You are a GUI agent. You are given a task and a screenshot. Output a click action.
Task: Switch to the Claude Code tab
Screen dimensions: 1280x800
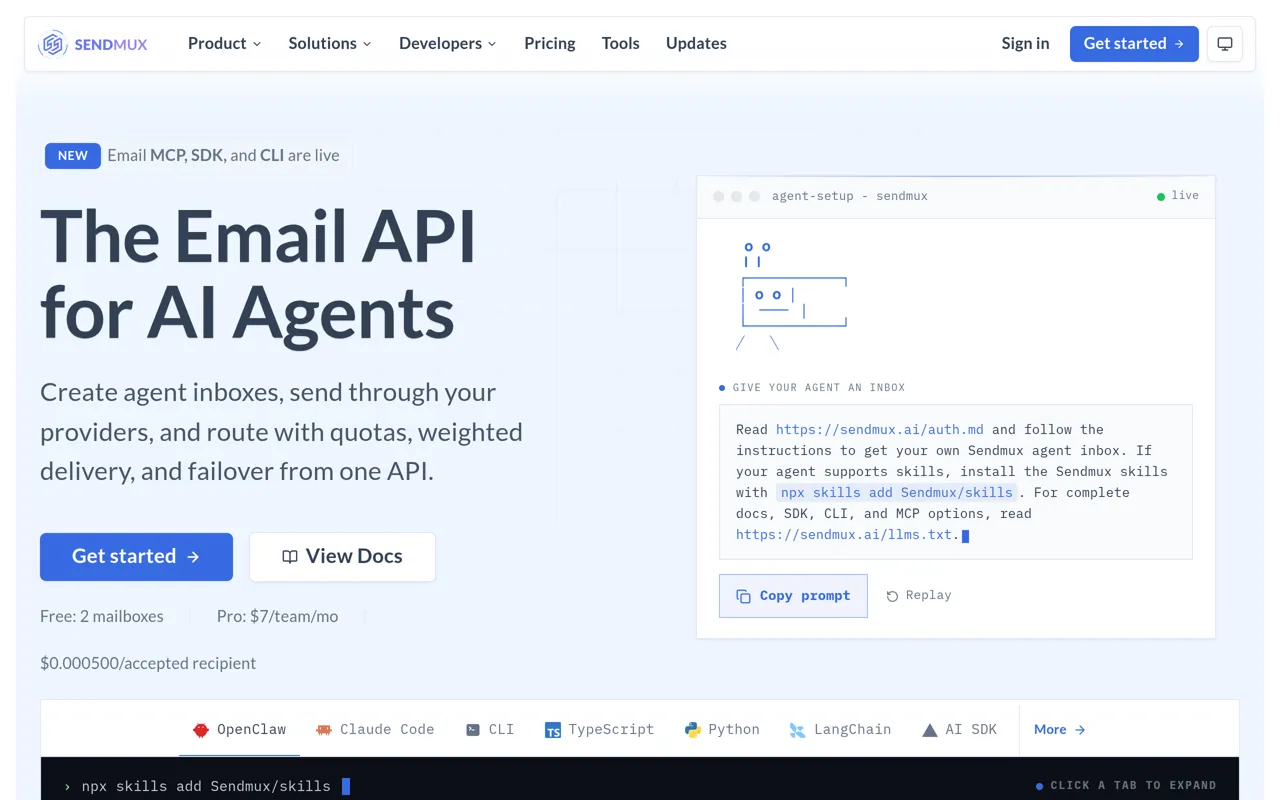tap(375, 730)
